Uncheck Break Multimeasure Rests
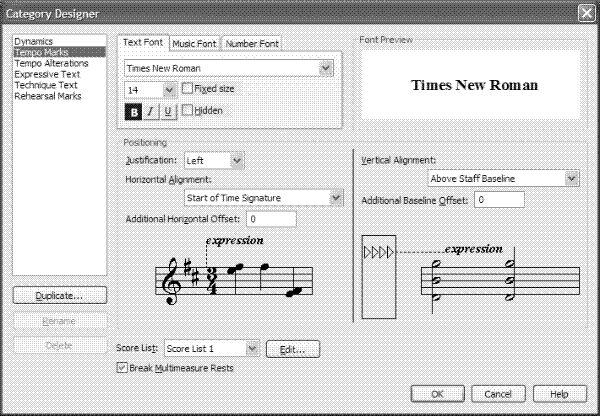 tap(122, 368)
